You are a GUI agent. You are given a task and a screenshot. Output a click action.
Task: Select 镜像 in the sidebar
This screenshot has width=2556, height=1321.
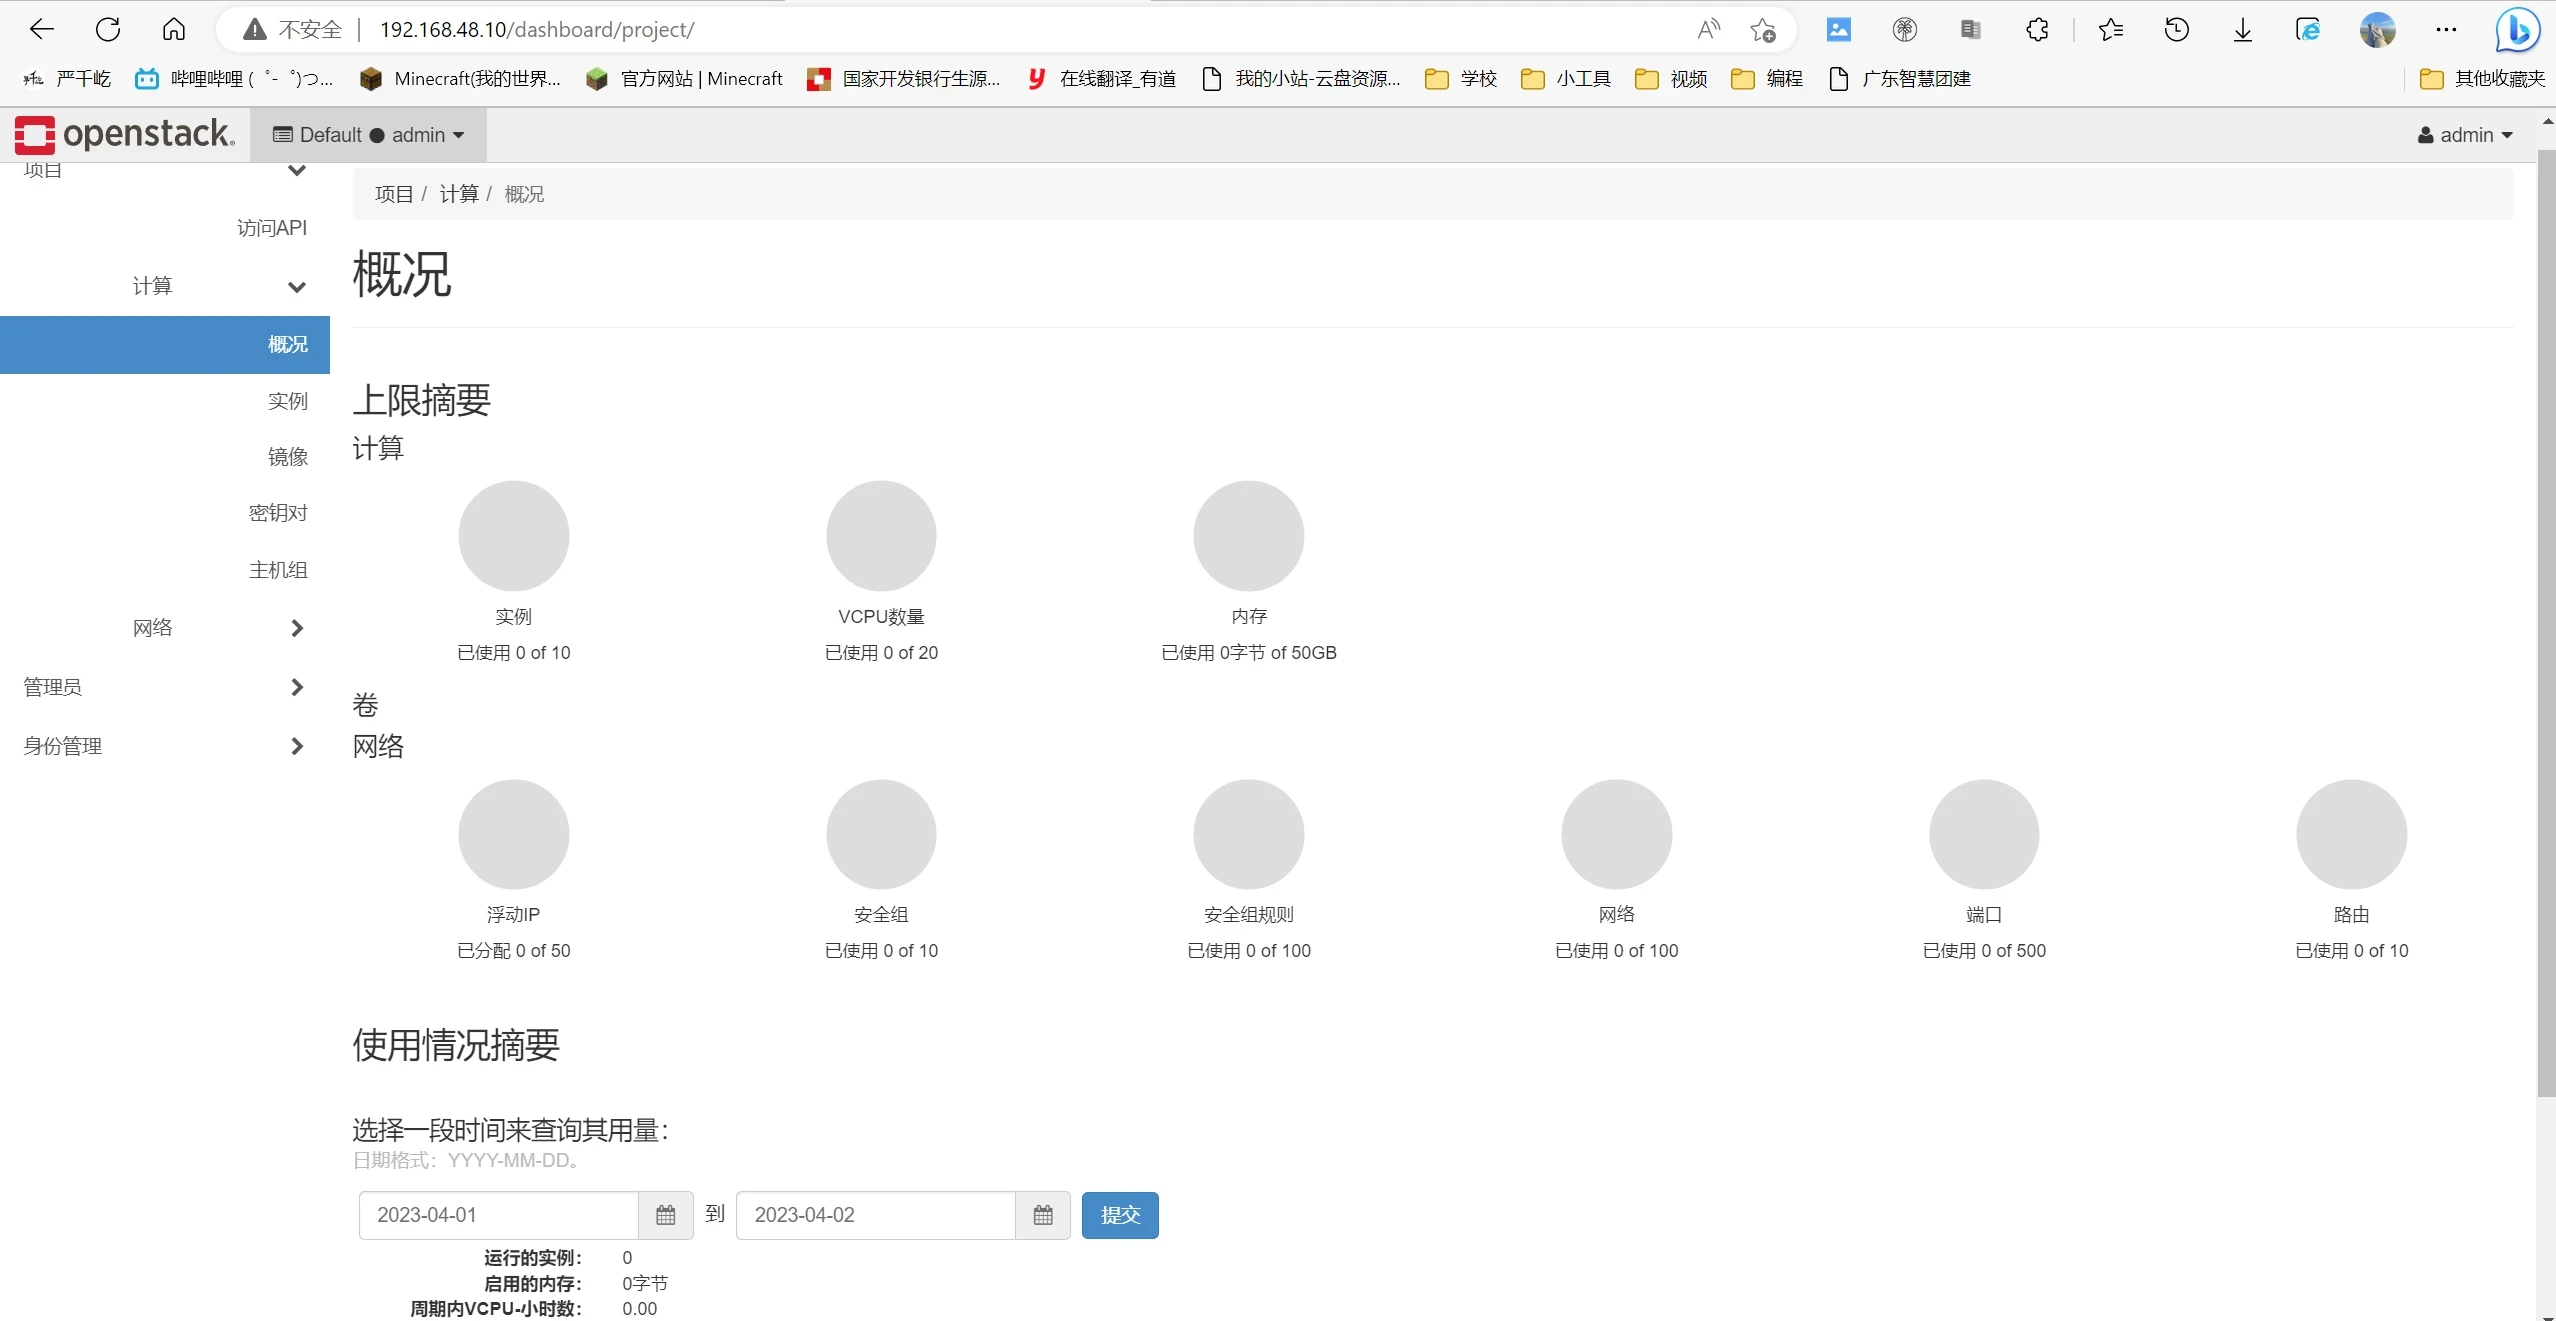click(x=287, y=457)
